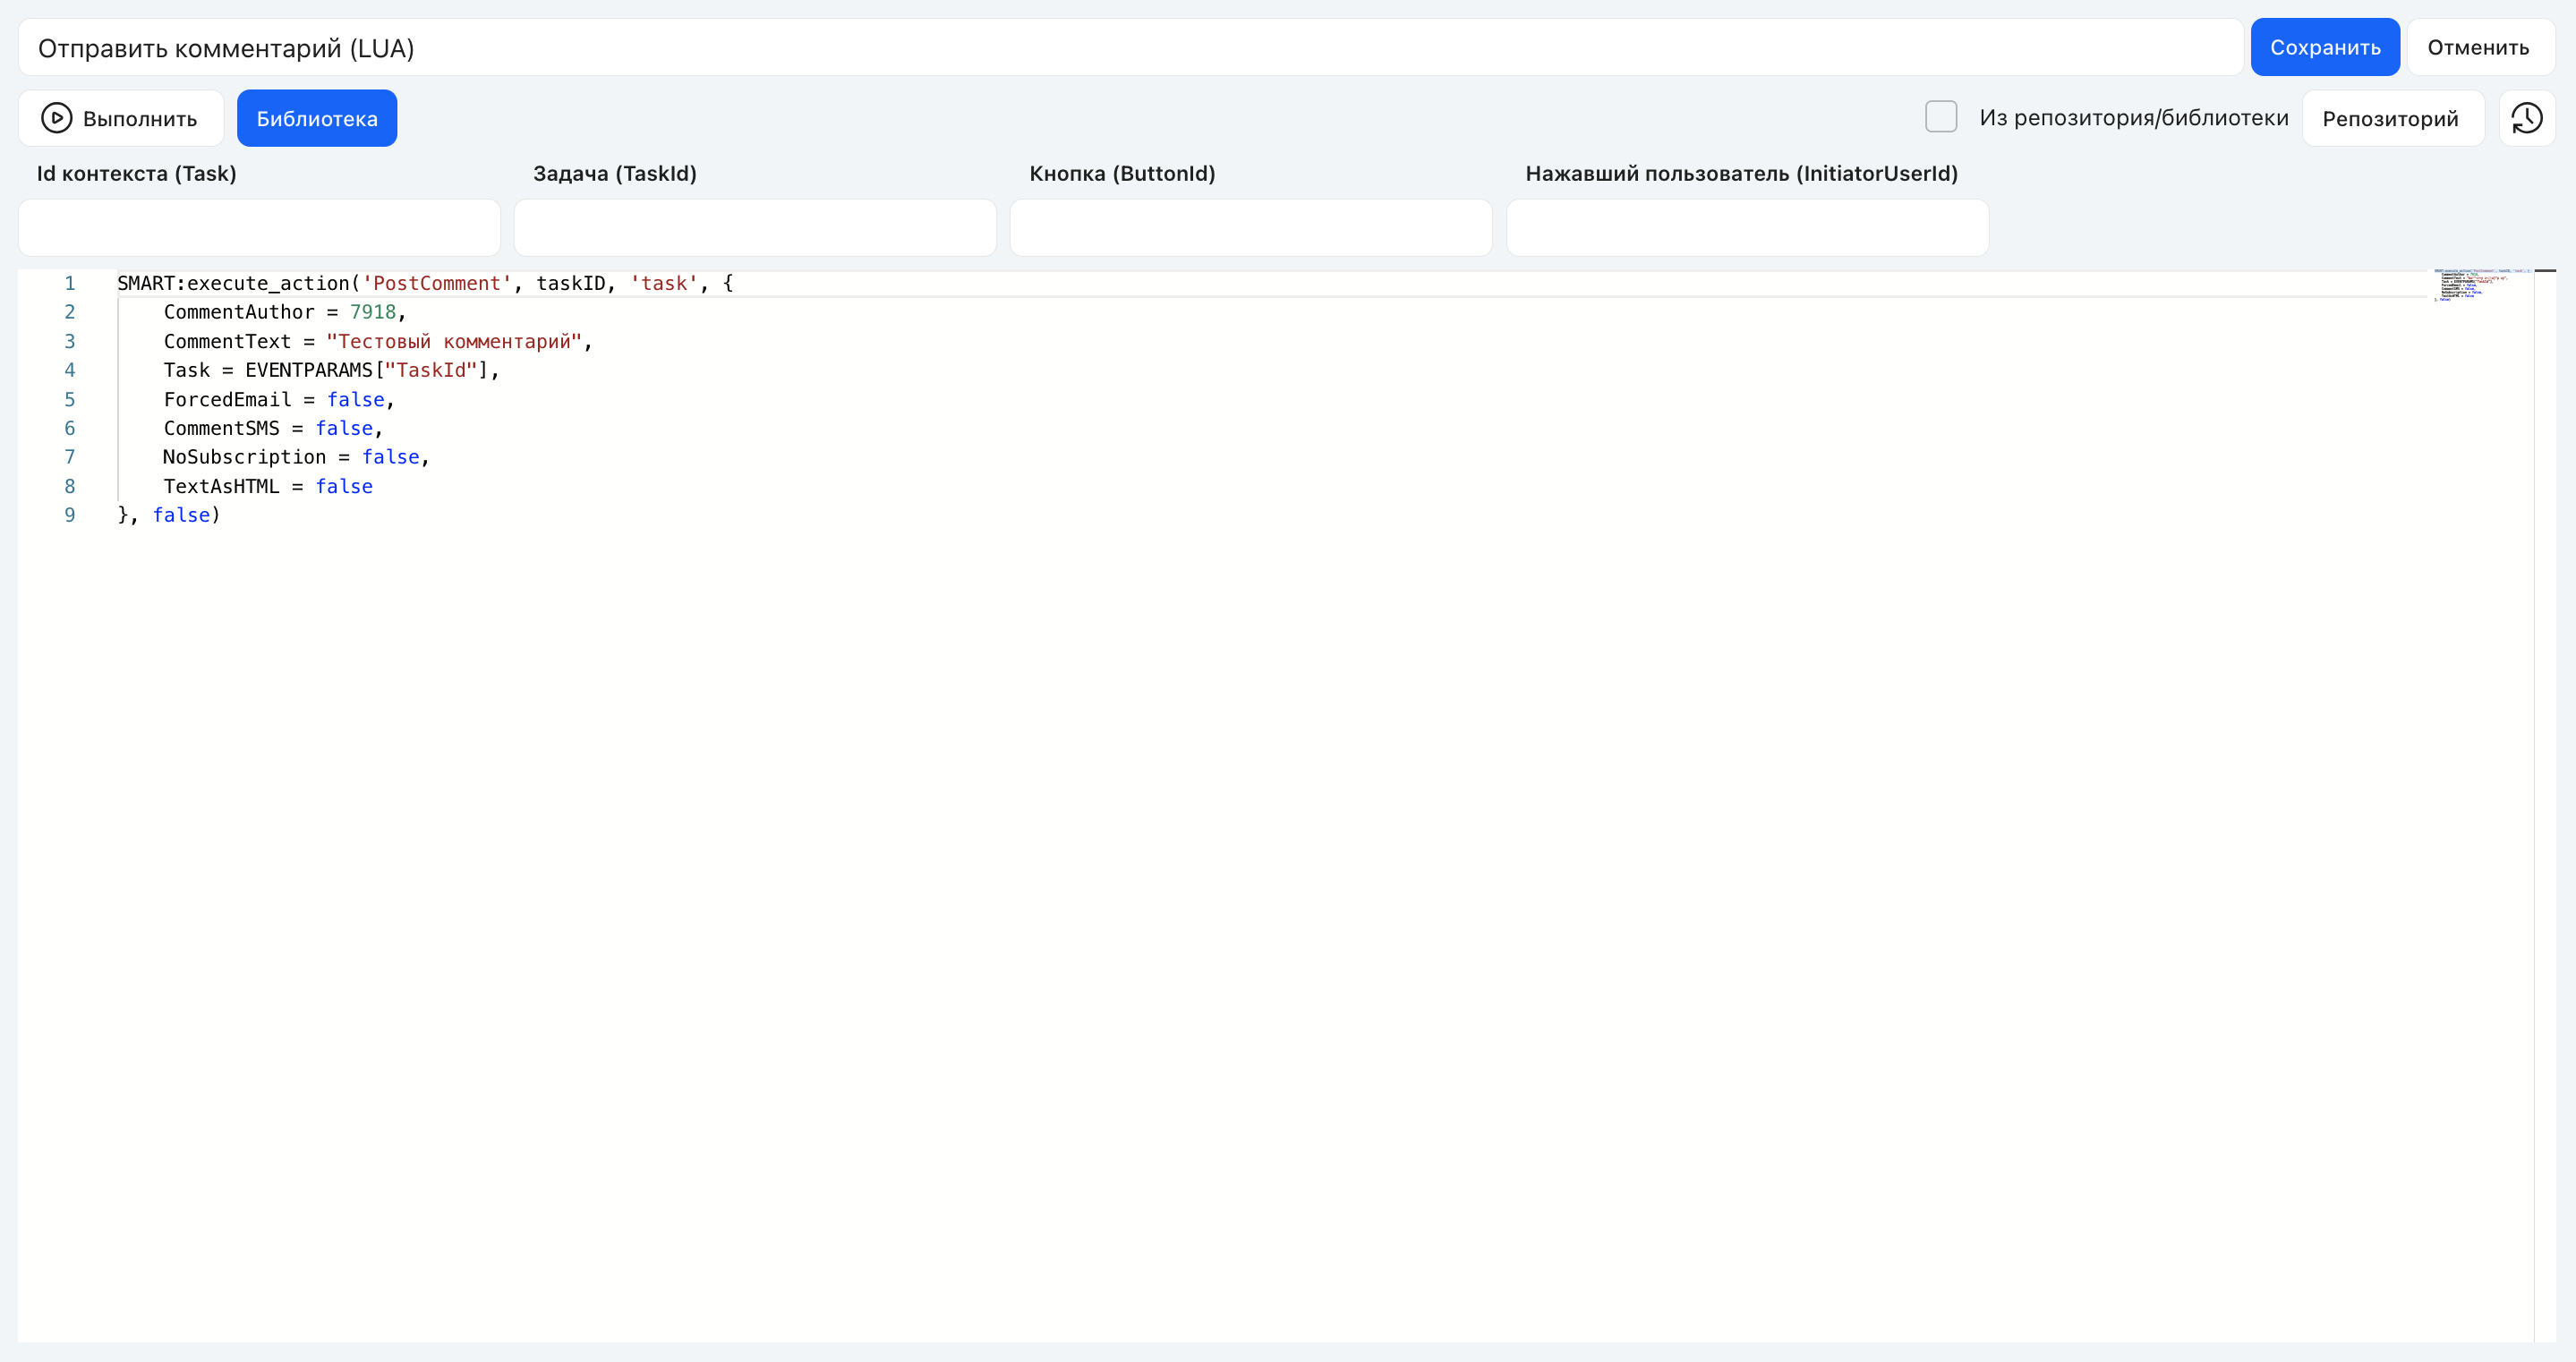2576x1362 pixels.
Task: Click the NoSubscription property name
Action: 245,457
